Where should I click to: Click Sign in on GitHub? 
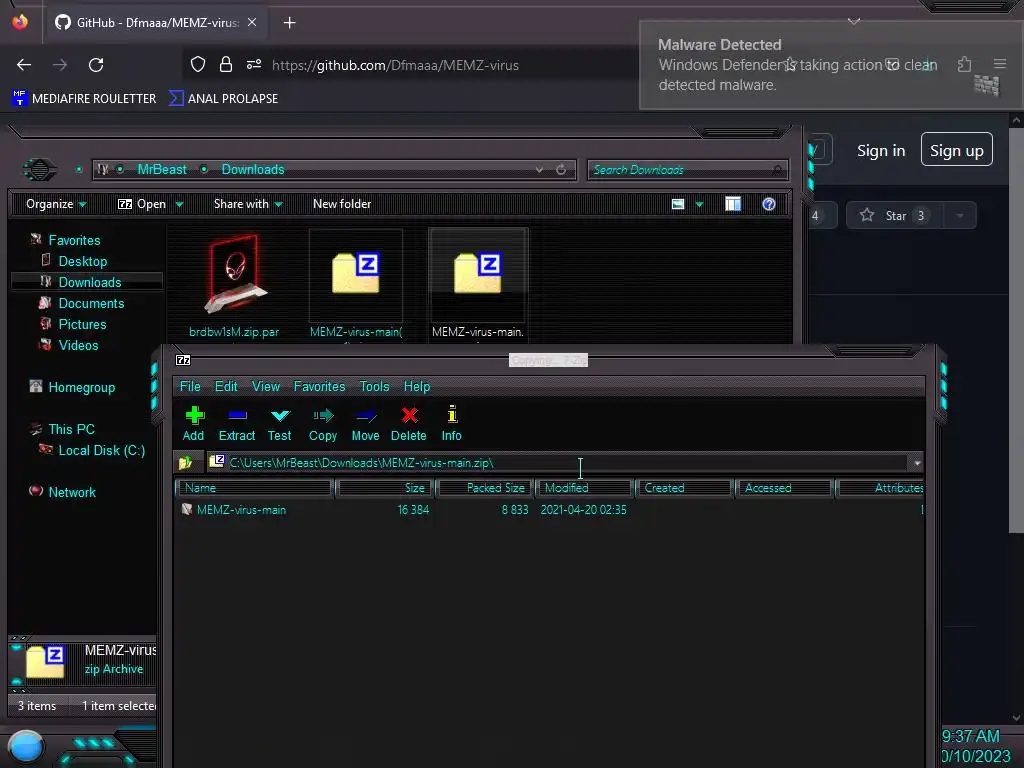[881, 151]
